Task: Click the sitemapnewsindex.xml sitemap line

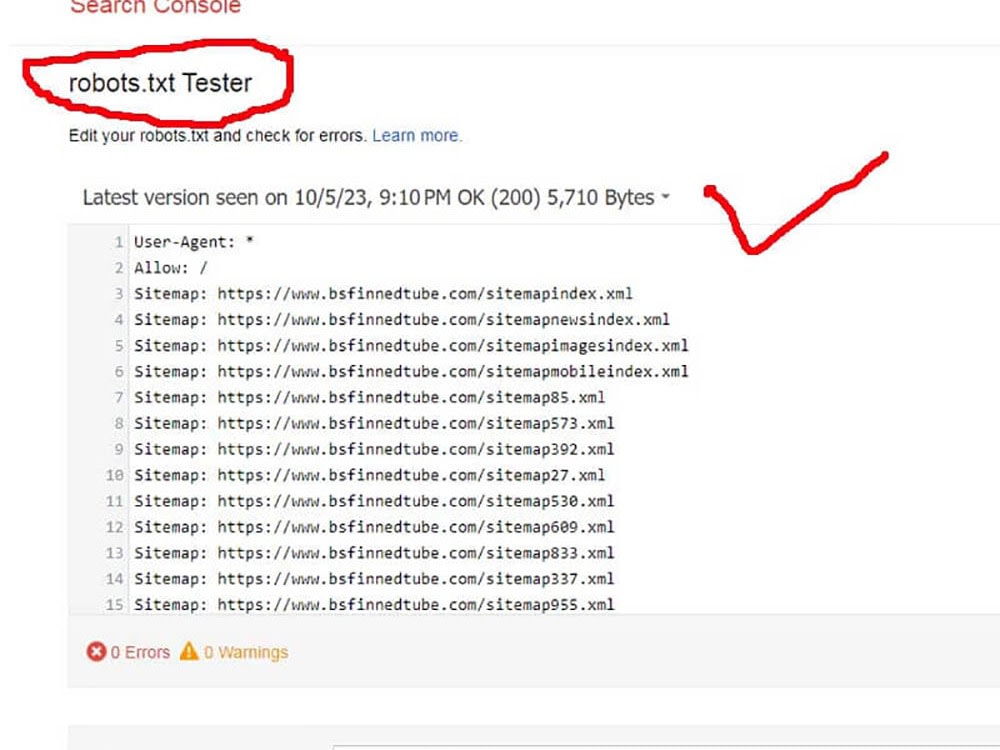Action: click(x=402, y=320)
